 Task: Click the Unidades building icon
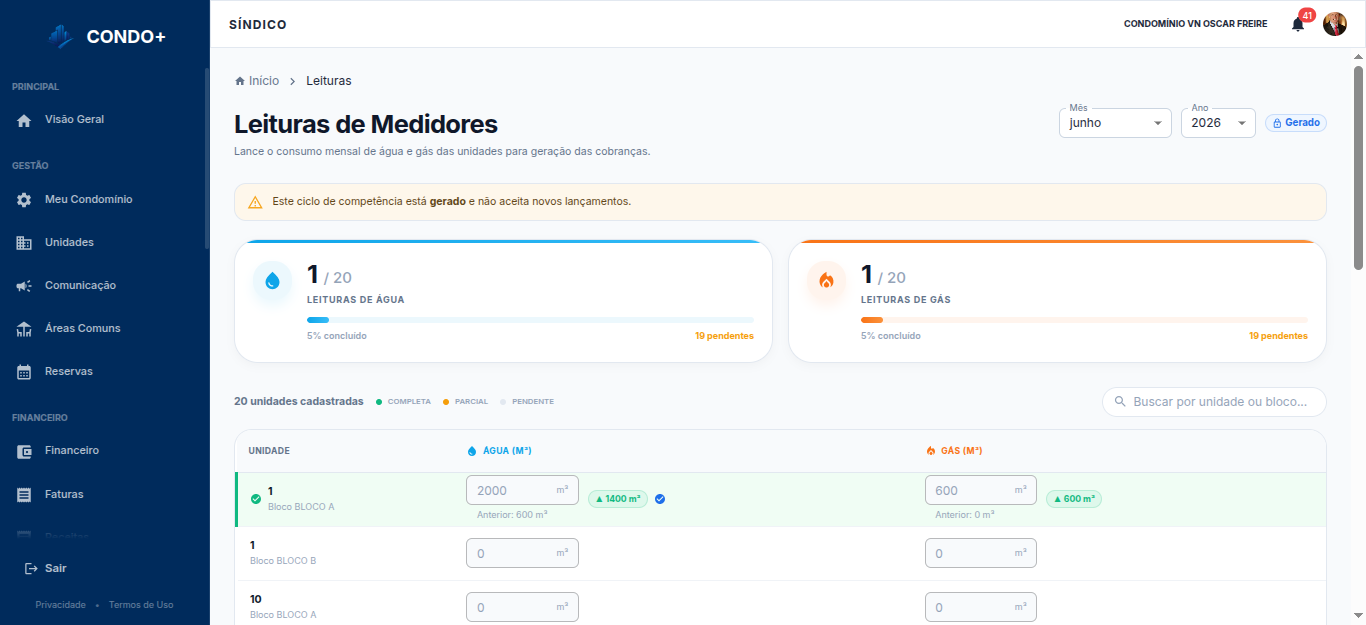(24, 243)
